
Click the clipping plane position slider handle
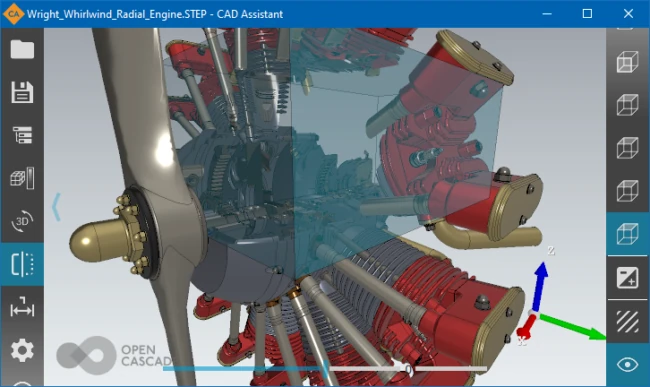click(326, 368)
